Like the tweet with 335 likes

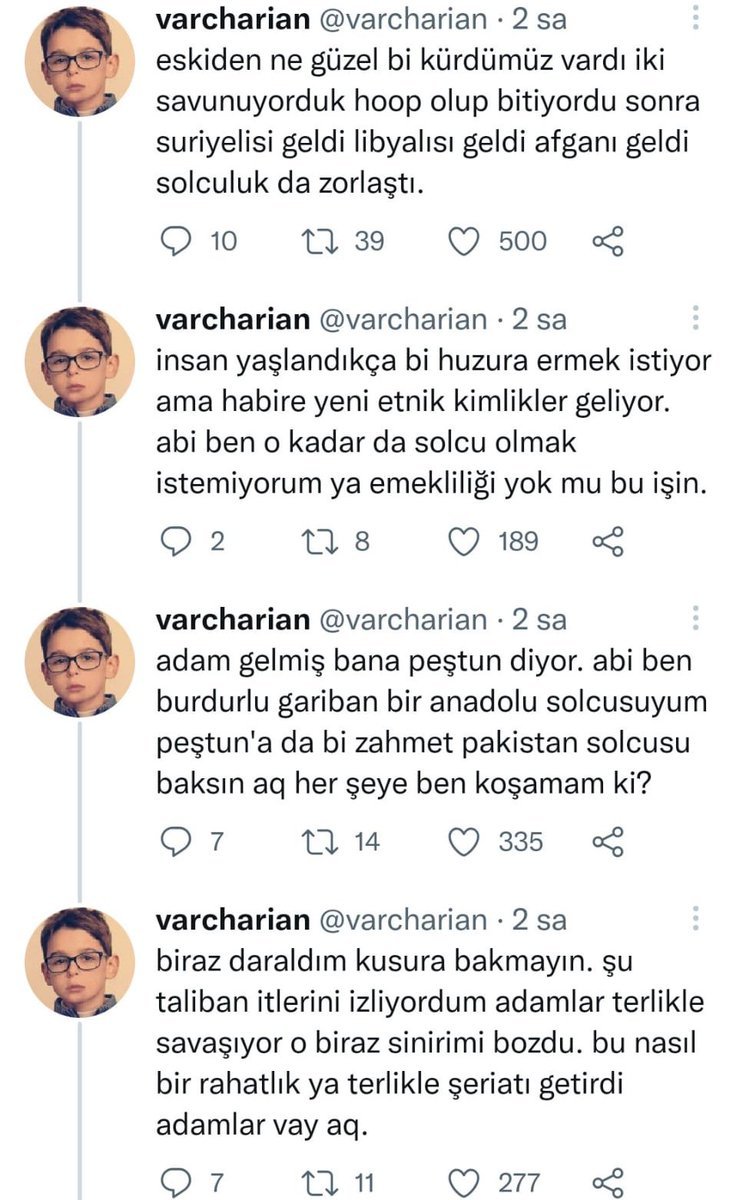[464, 842]
